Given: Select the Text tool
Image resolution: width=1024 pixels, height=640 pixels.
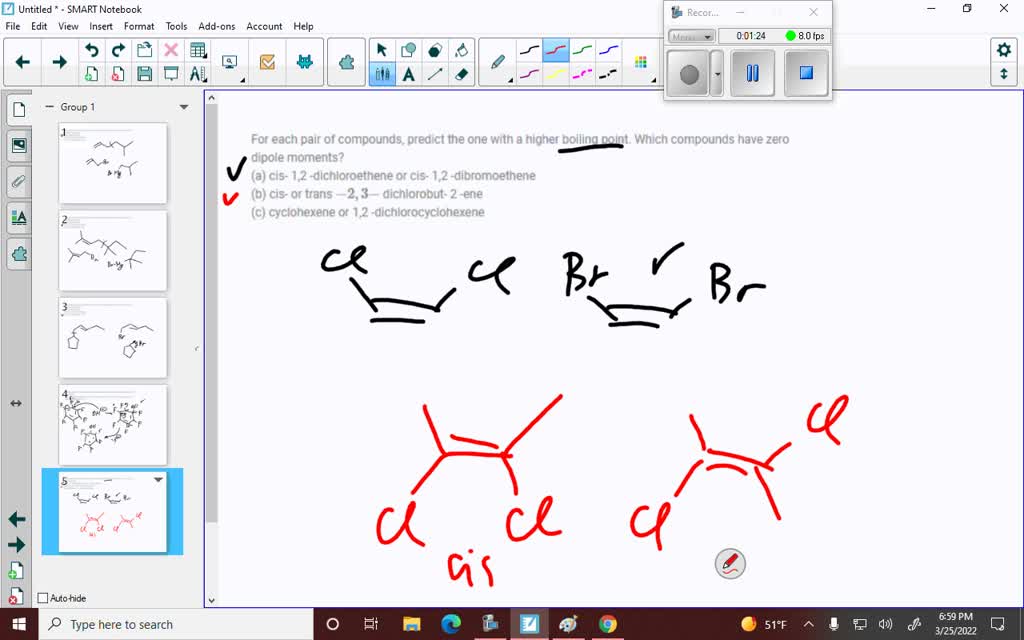Looking at the screenshot, I should 409,71.
